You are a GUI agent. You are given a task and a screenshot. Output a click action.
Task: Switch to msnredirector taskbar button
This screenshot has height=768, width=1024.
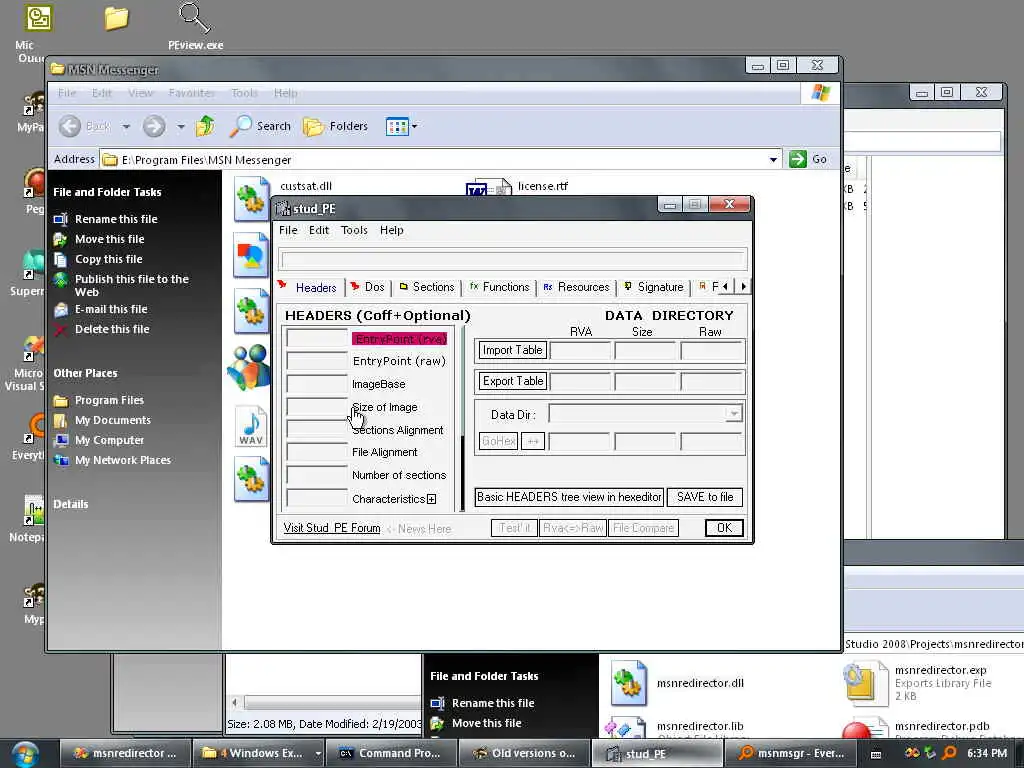(x=125, y=753)
